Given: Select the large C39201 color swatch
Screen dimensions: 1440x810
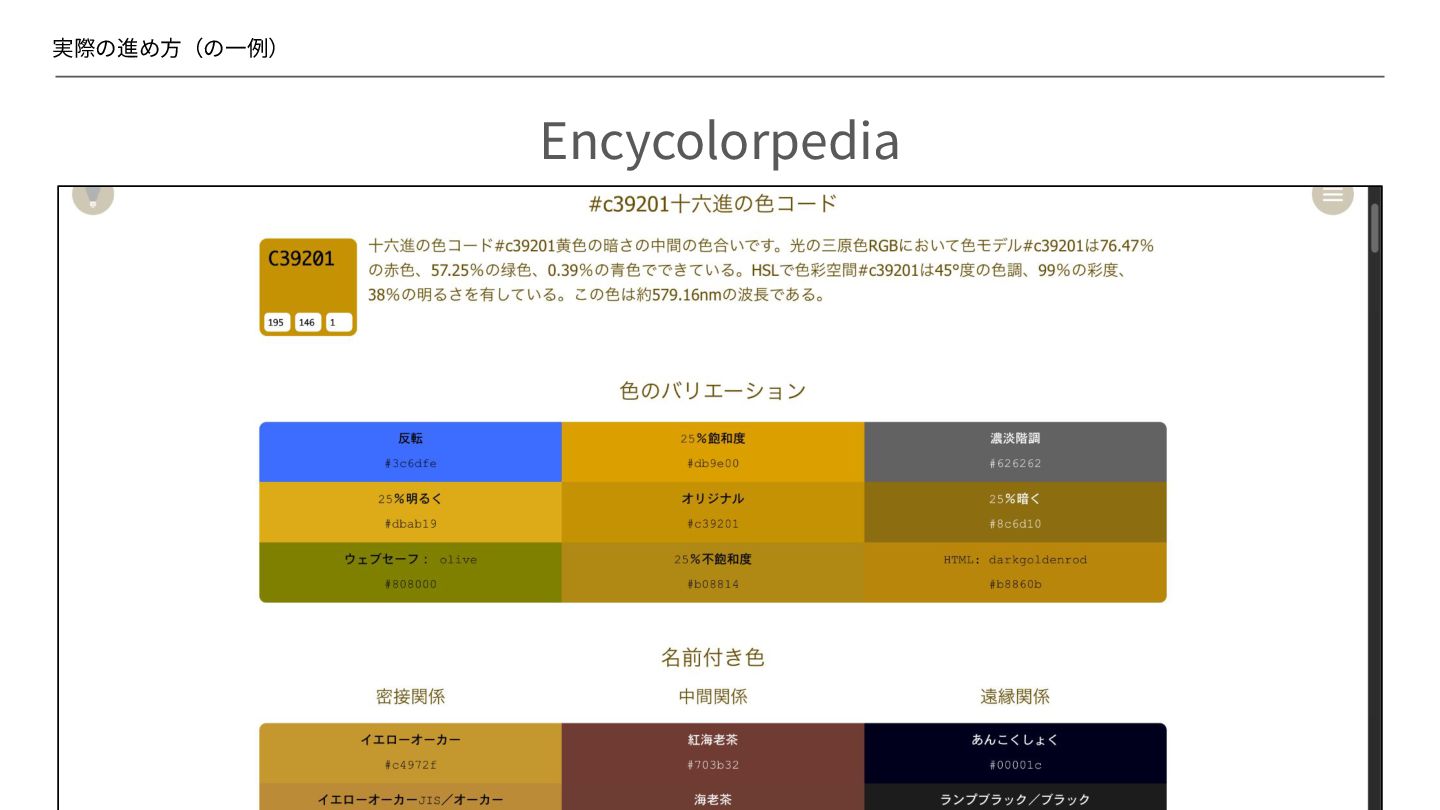Looking at the screenshot, I should (x=308, y=287).
